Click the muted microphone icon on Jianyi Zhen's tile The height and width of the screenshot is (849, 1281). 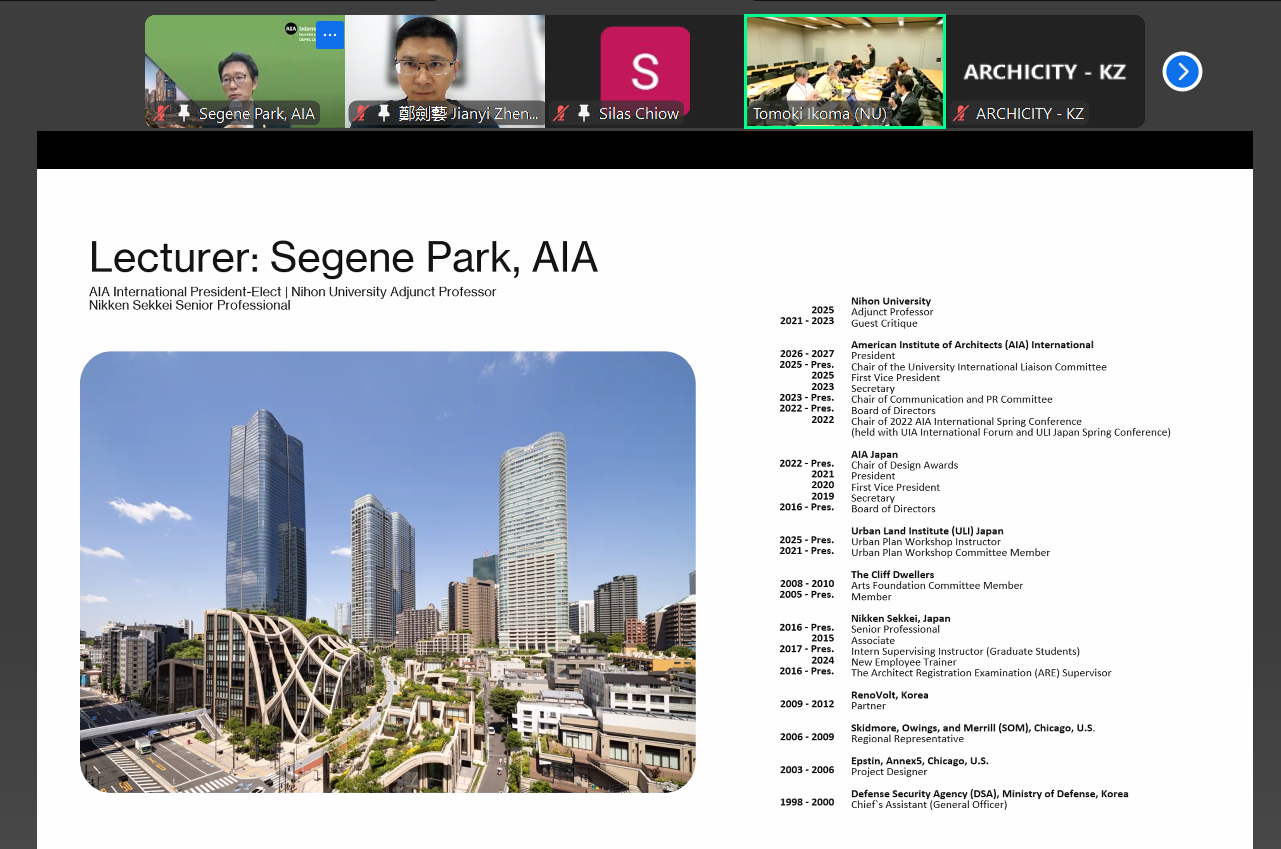click(x=361, y=113)
